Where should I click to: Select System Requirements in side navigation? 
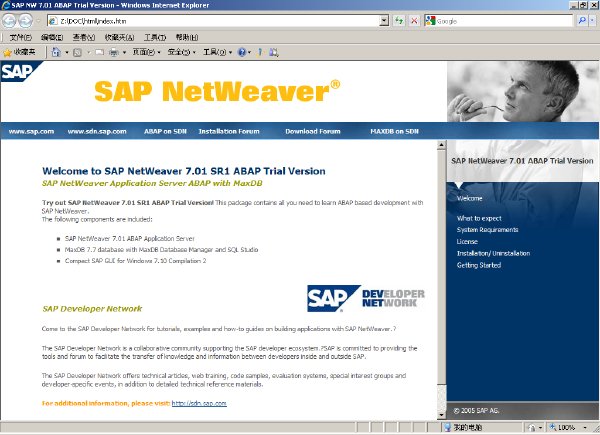coord(488,230)
